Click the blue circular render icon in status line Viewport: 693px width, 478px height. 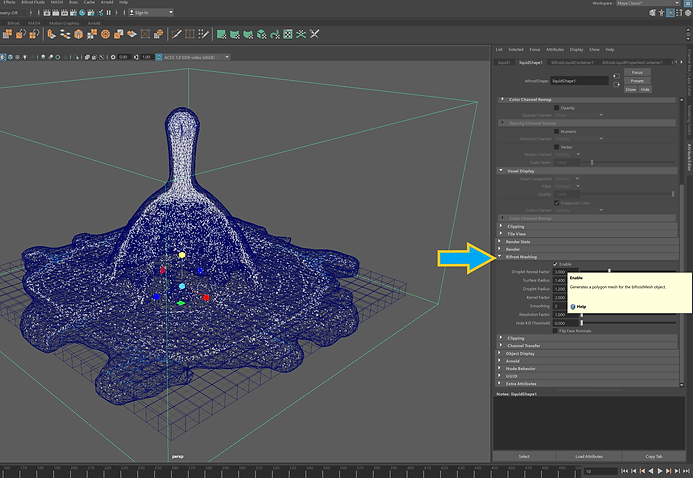(x=82, y=13)
